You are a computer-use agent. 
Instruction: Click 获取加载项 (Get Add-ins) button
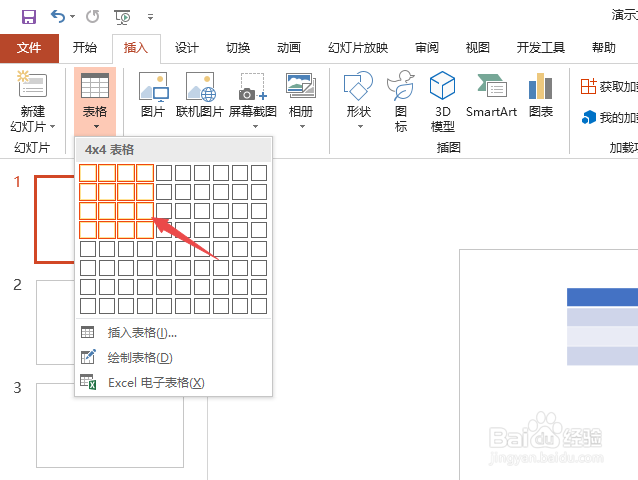pyautogui.click(x=609, y=86)
